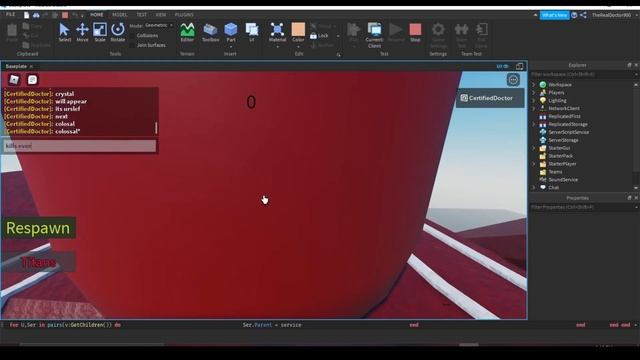Screen dimensions: 640x360
Task: Click the chat window scrollbar
Action: coord(156,128)
